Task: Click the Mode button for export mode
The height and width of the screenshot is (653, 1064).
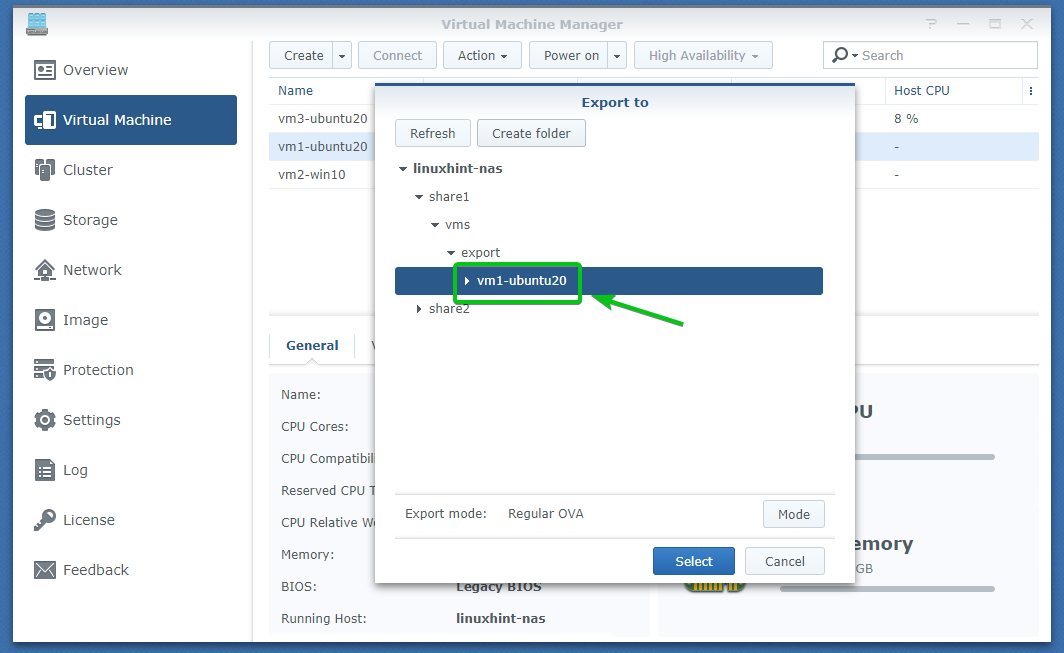Action: pyautogui.click(x=793, y=514)
